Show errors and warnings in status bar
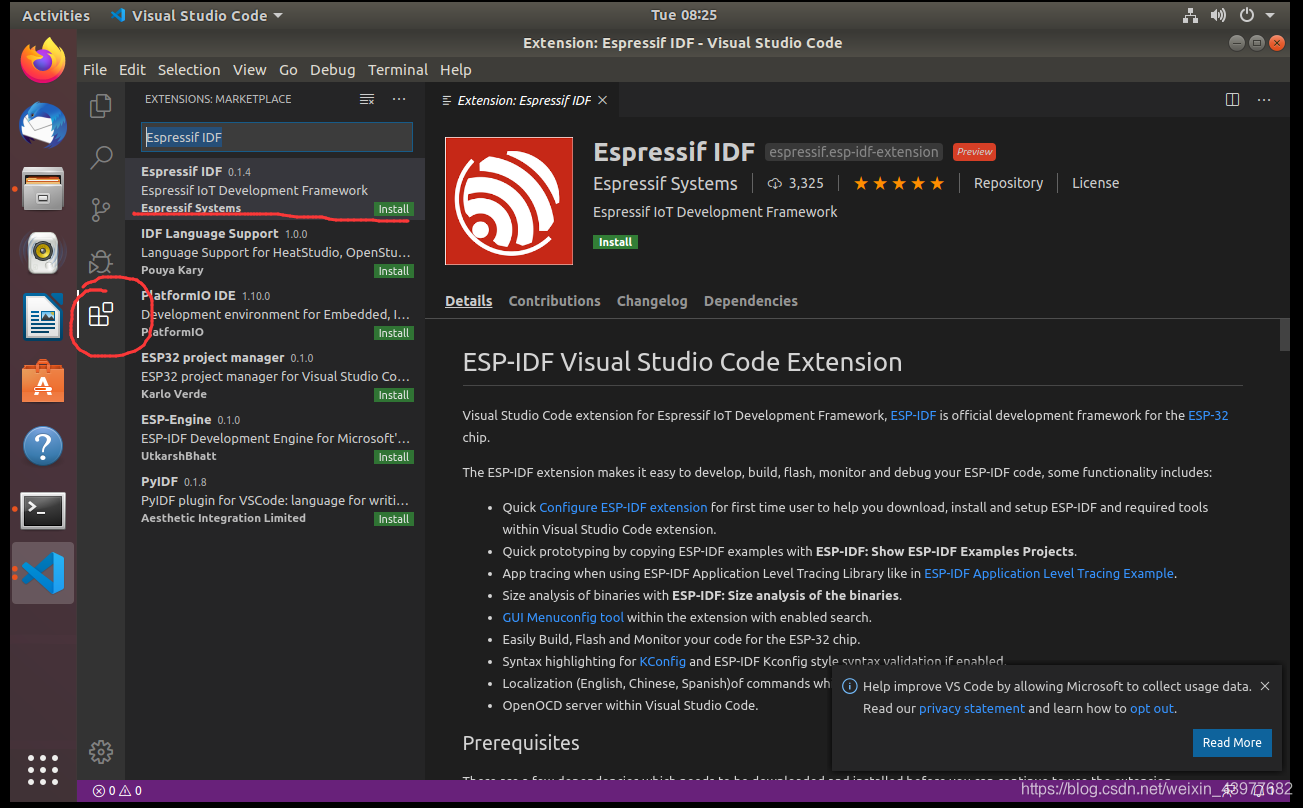This screenshot has height=808, width=1303. (x=117, y=790)
